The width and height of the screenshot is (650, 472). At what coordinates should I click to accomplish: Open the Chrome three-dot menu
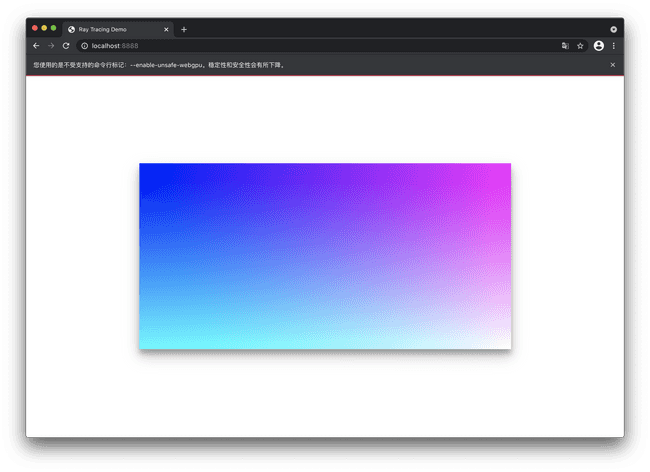pos(613,46)
